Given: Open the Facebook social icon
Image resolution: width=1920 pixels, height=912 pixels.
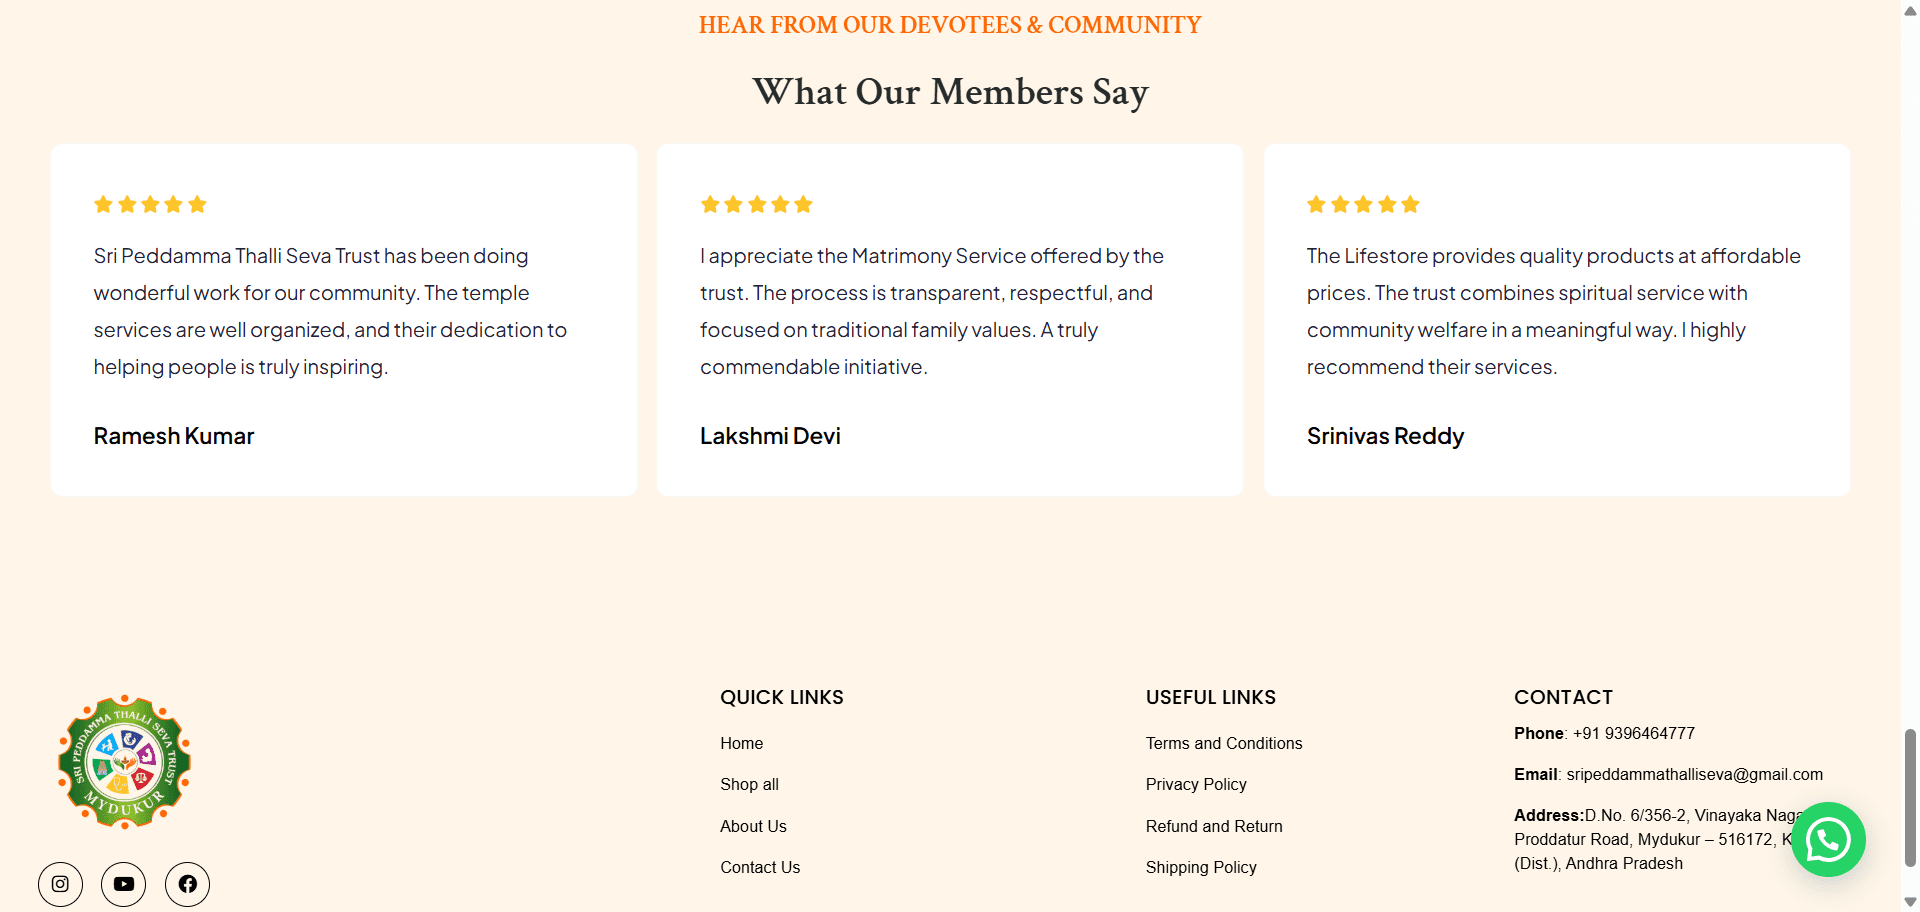Looking at the screenshot, I should pyautogui.click(x=187, y=884).
